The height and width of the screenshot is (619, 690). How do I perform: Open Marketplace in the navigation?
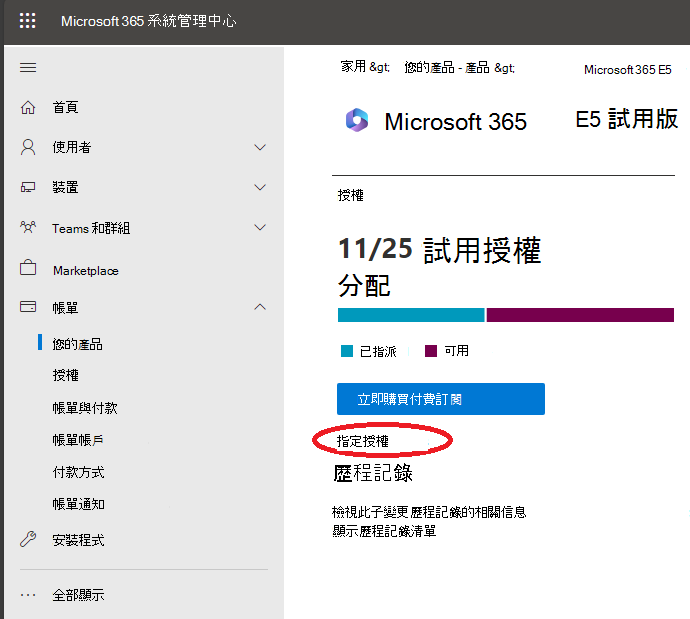pos(86,271)
